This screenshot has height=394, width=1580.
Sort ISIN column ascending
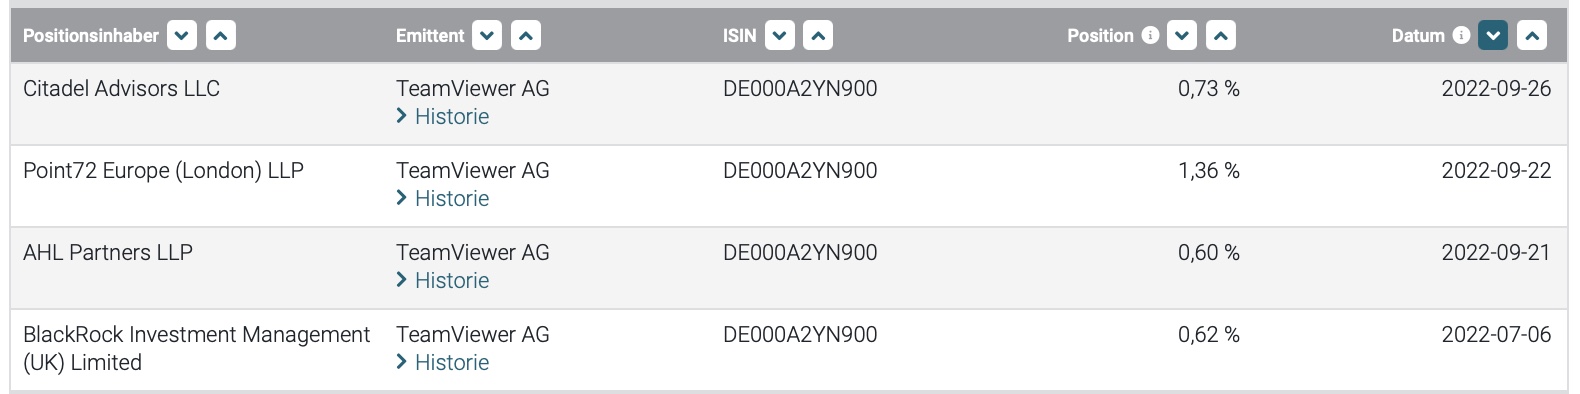[x=818, y=36]
